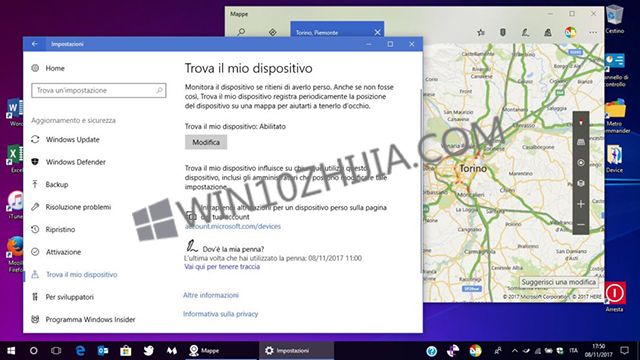Zoom out on the map

pos(581,224)
